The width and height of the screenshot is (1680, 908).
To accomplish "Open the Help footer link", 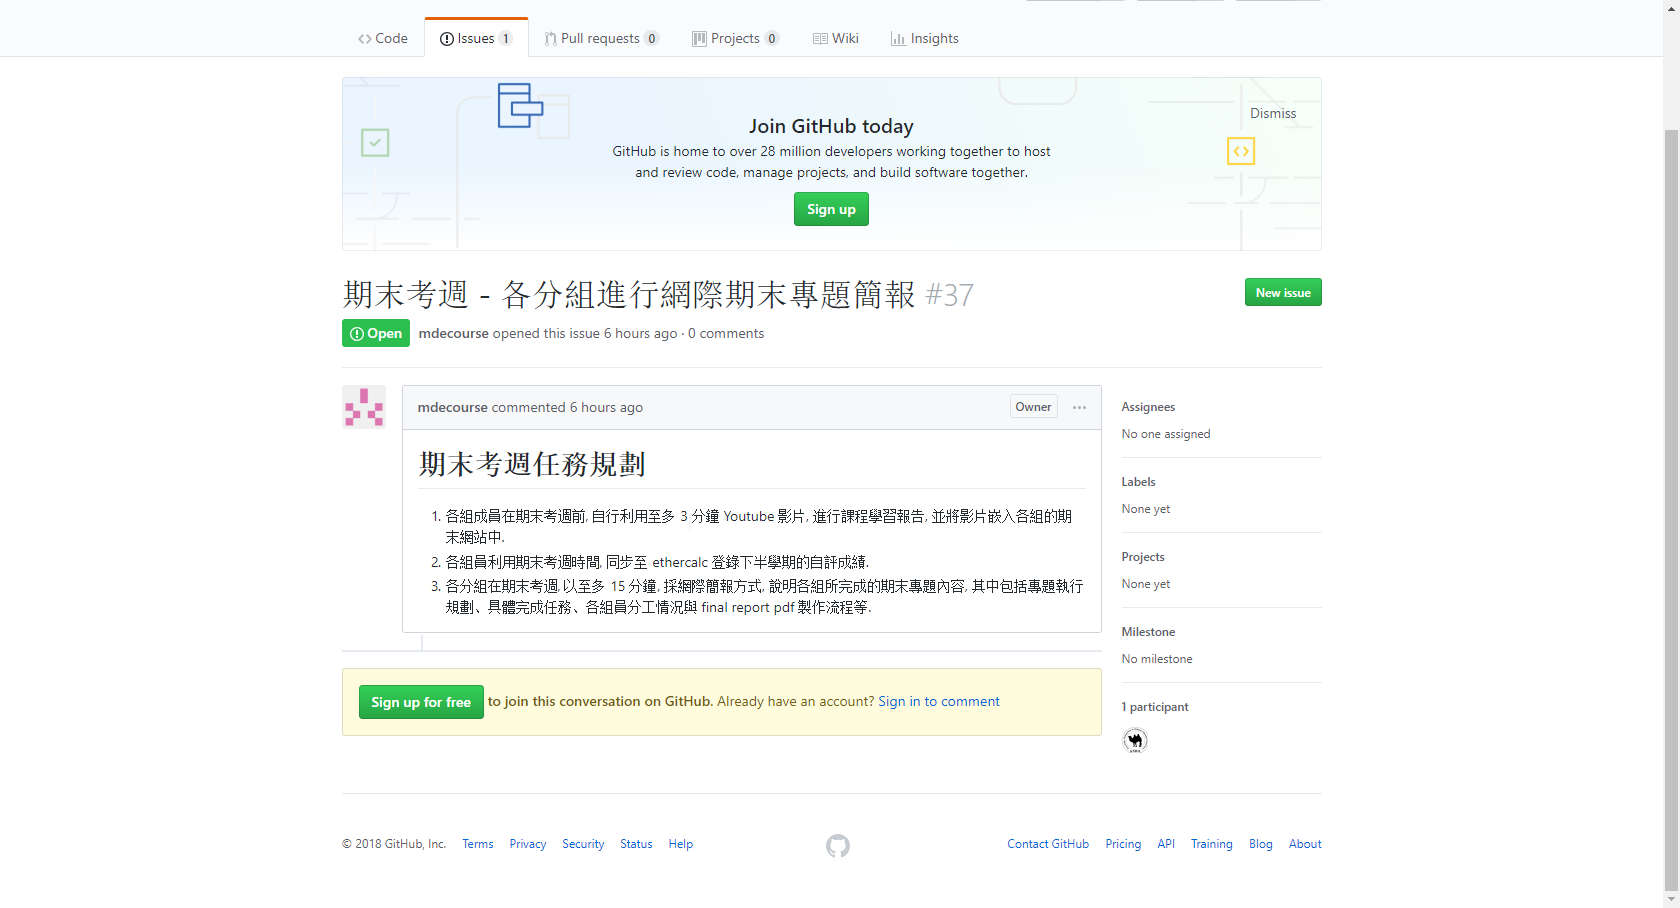I will (681, 844).
